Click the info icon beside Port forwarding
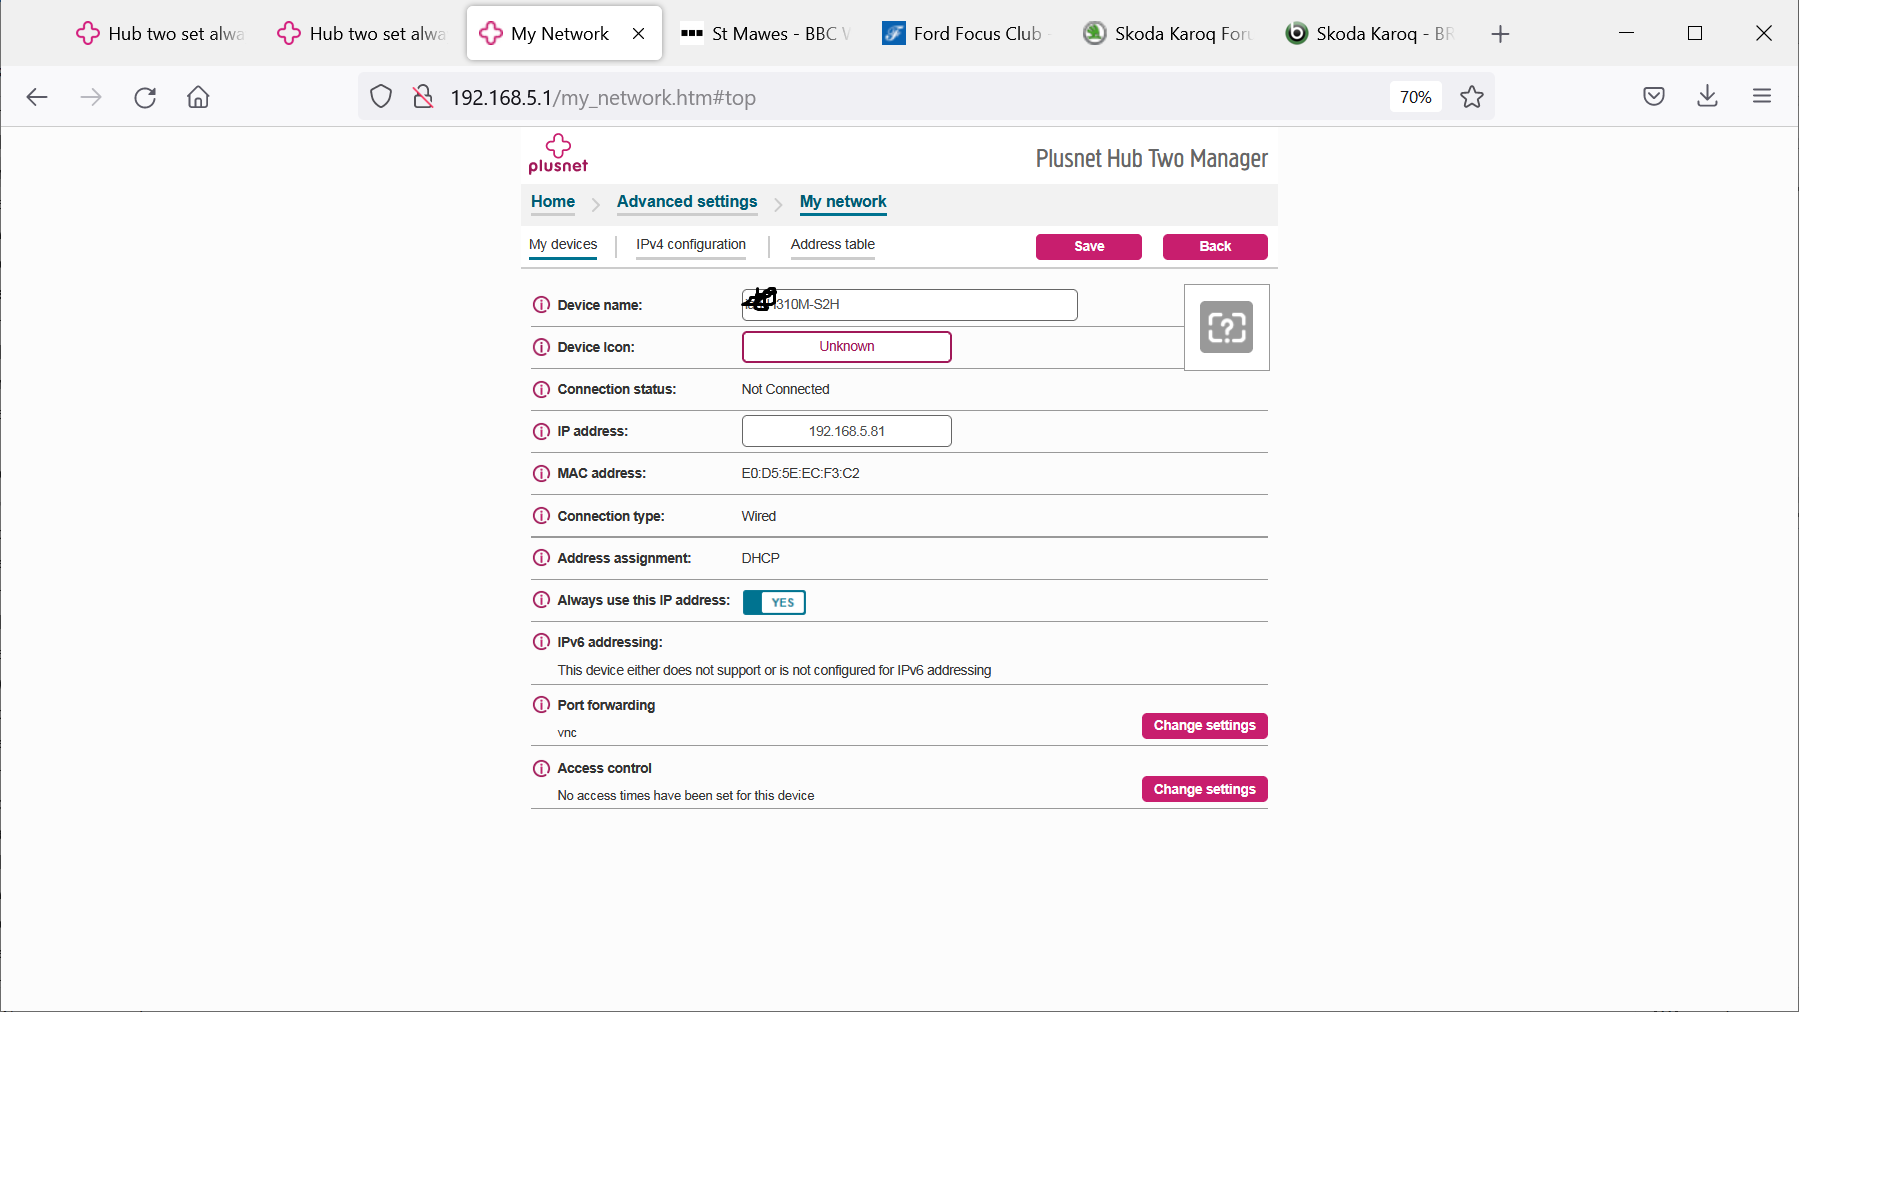Viewport: 1880px width, 1188px height. [x=541, y=705]
